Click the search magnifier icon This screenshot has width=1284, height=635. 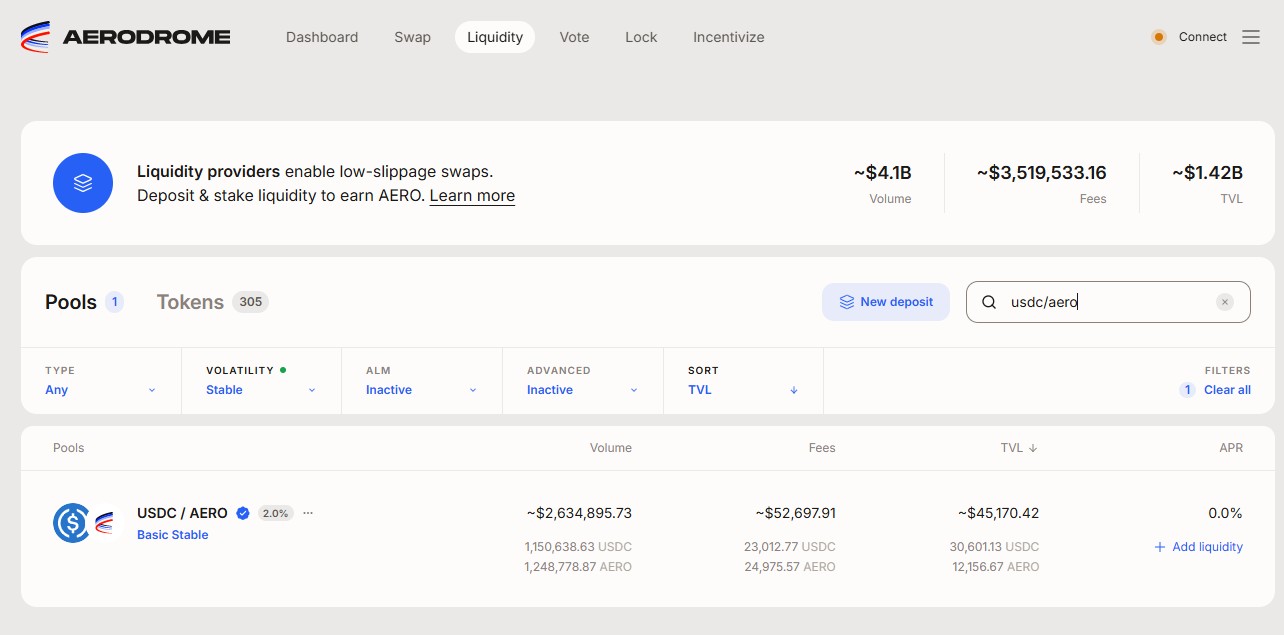pos(989,302)
